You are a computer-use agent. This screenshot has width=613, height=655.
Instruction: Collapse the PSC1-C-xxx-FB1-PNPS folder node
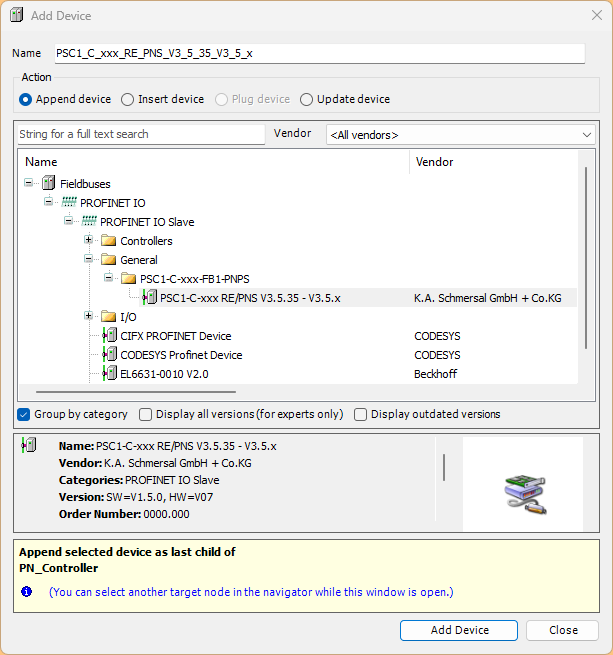(x=108, y=277)
